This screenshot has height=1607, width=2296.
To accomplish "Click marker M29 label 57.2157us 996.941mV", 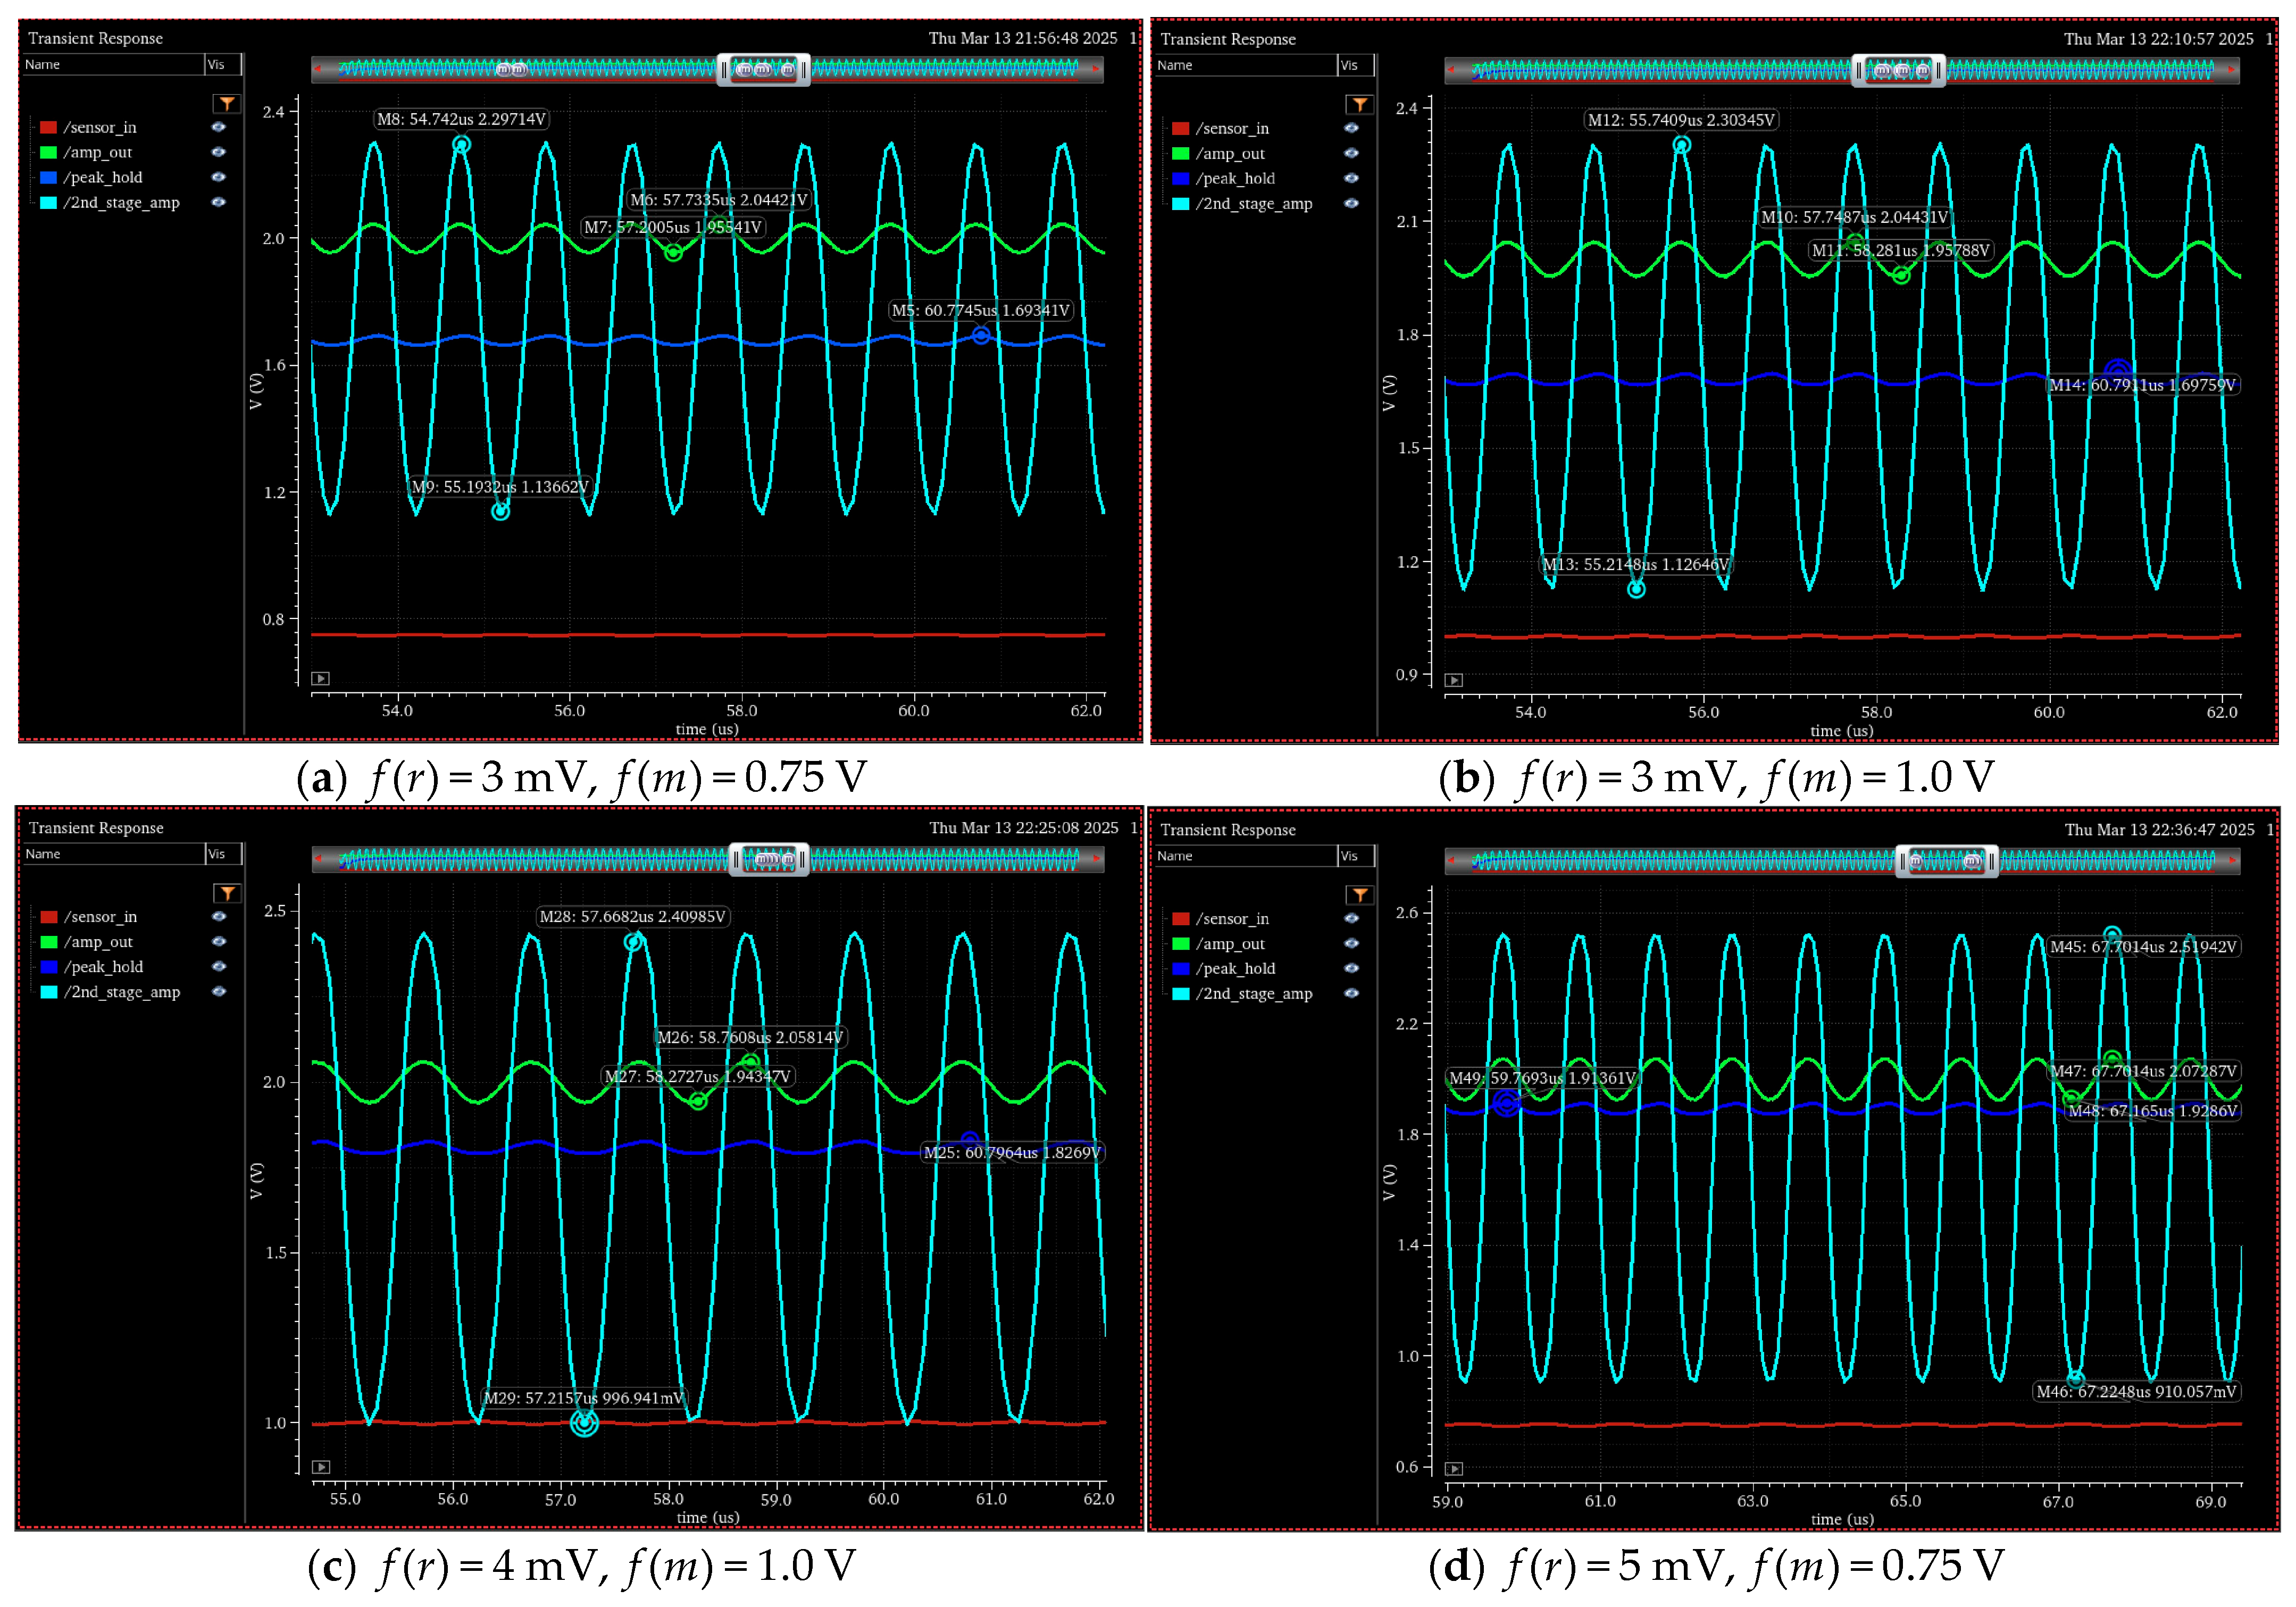I will [x=584, y=1398].
